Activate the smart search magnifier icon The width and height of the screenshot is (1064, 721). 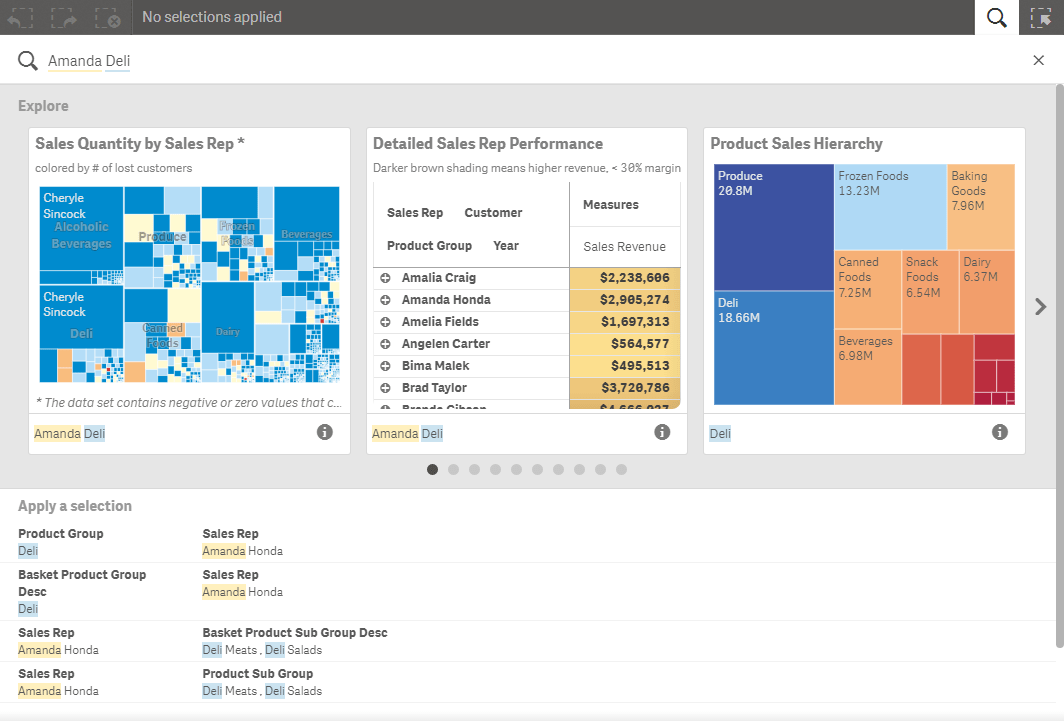click(x=996, y=17)
